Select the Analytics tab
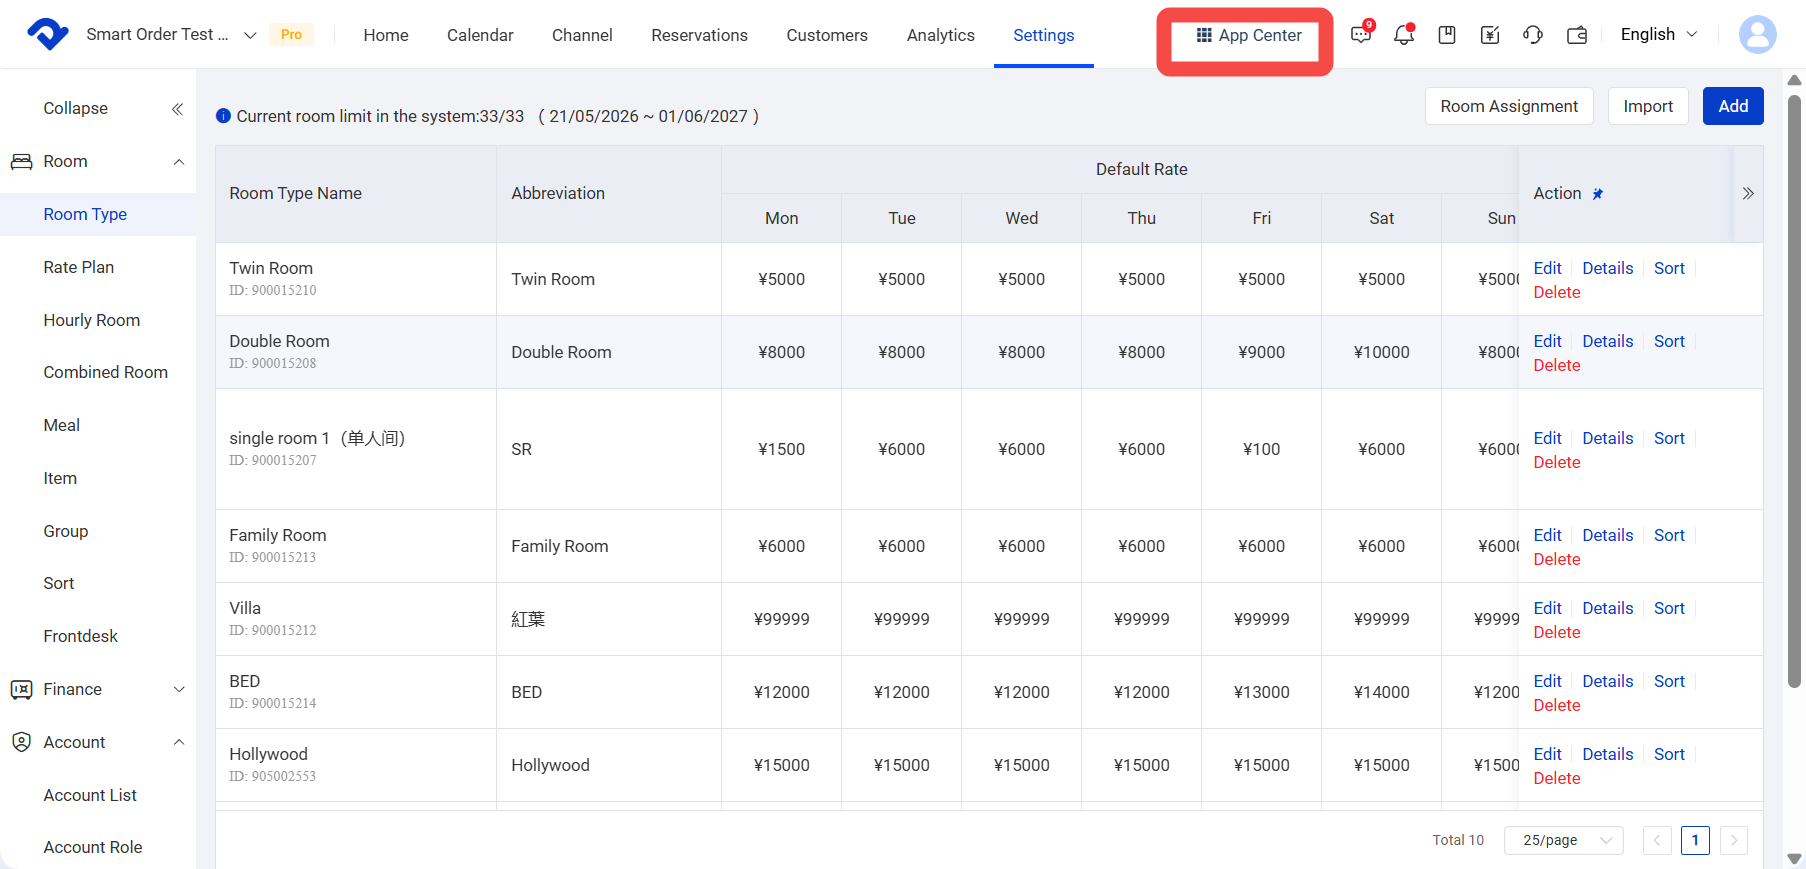1806x869 pixels. click(x=941, y=35)
